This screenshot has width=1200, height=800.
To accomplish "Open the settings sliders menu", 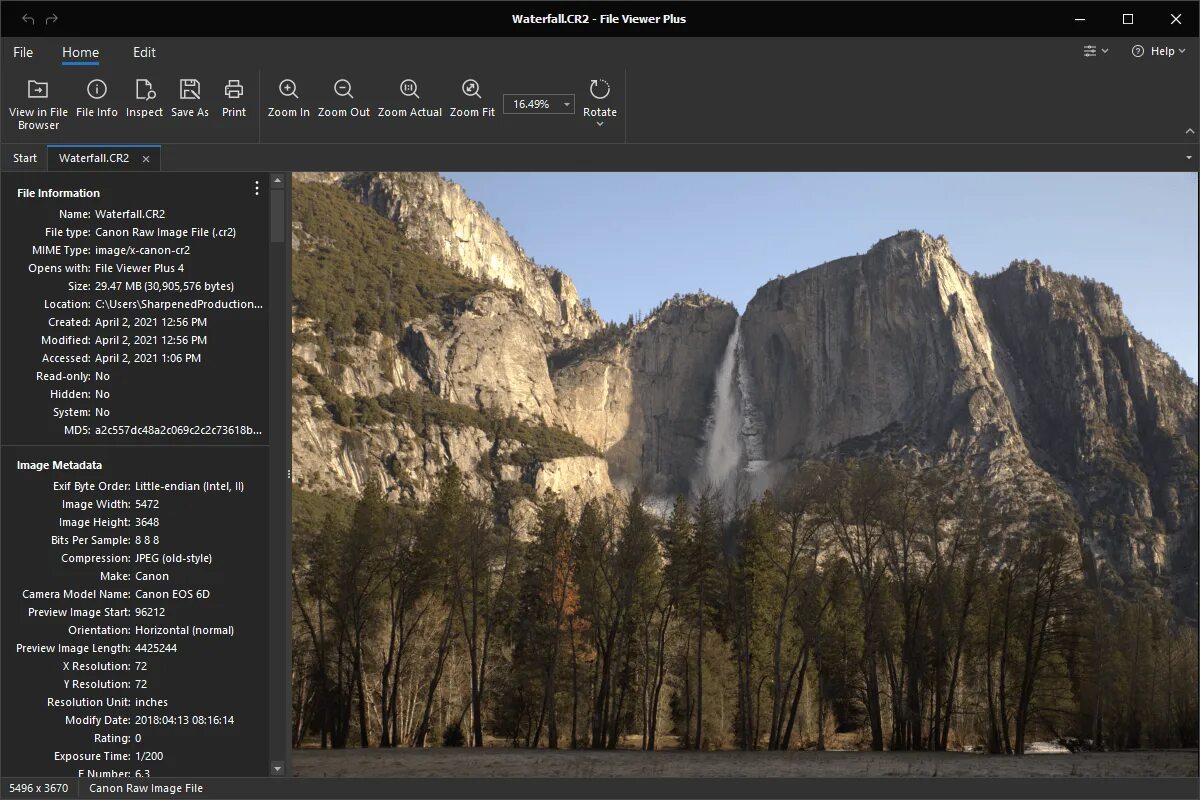I will pyautogui.click(x=1096, y=51).
